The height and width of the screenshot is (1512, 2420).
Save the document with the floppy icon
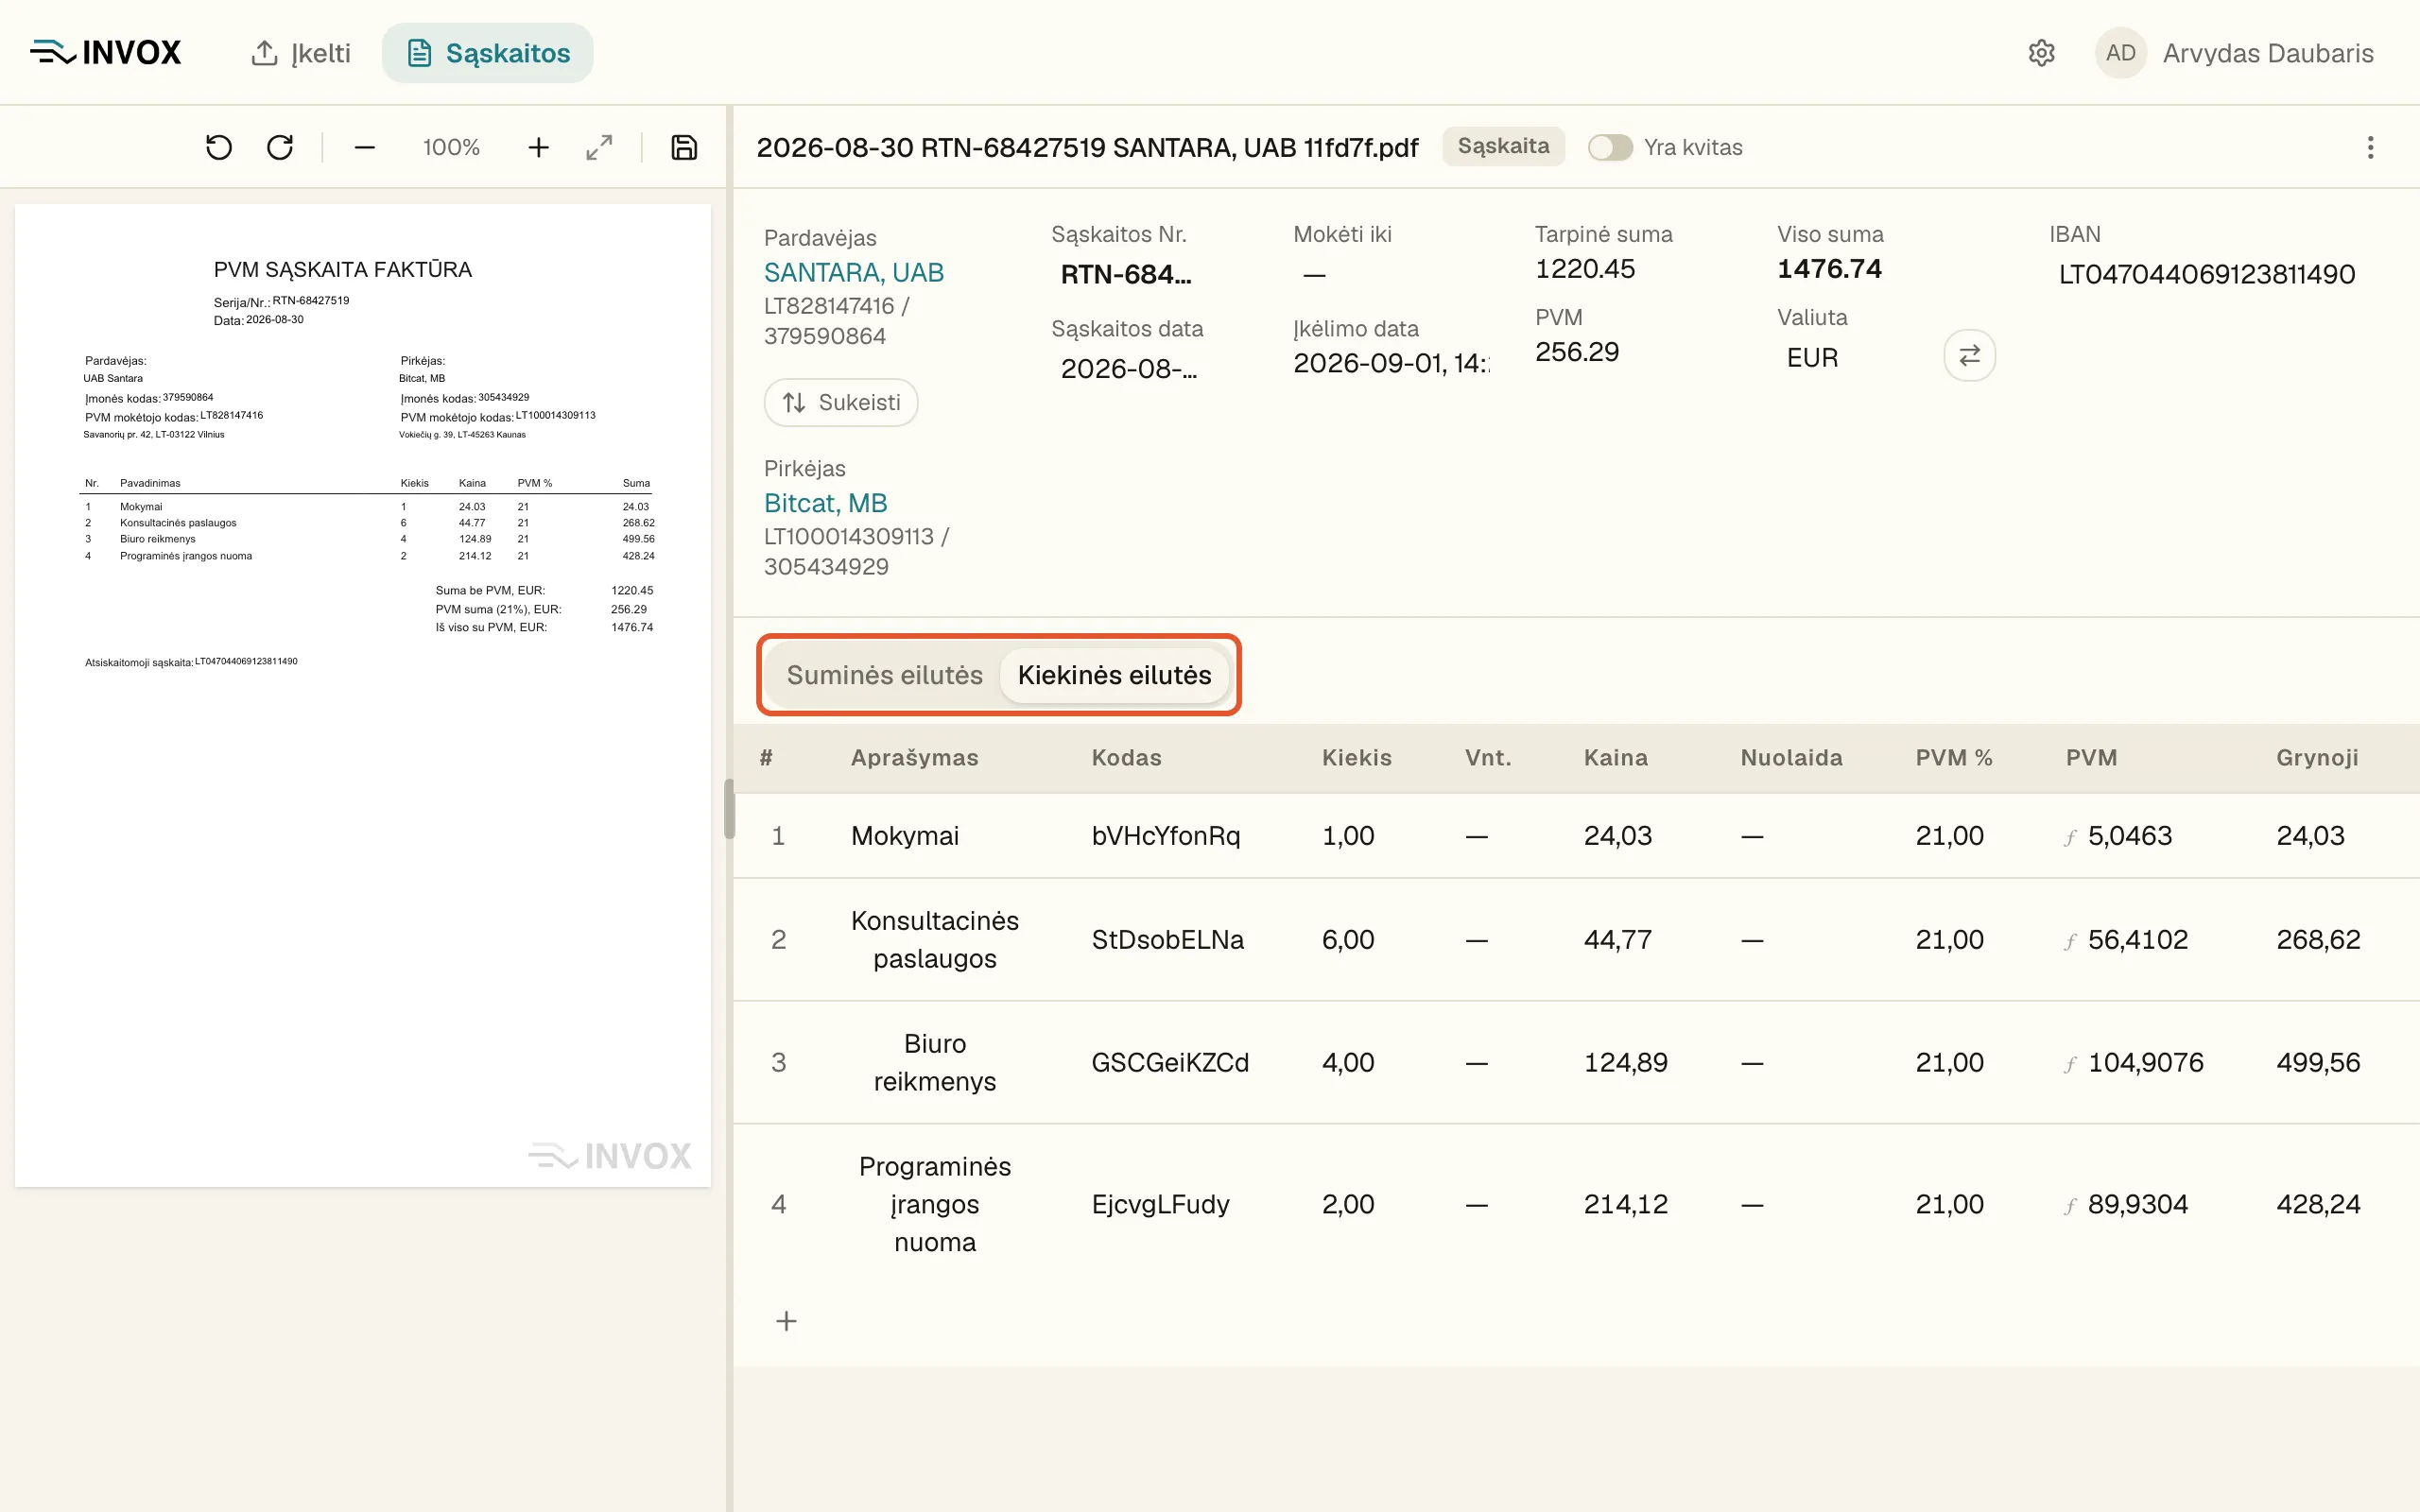point(684,148)
